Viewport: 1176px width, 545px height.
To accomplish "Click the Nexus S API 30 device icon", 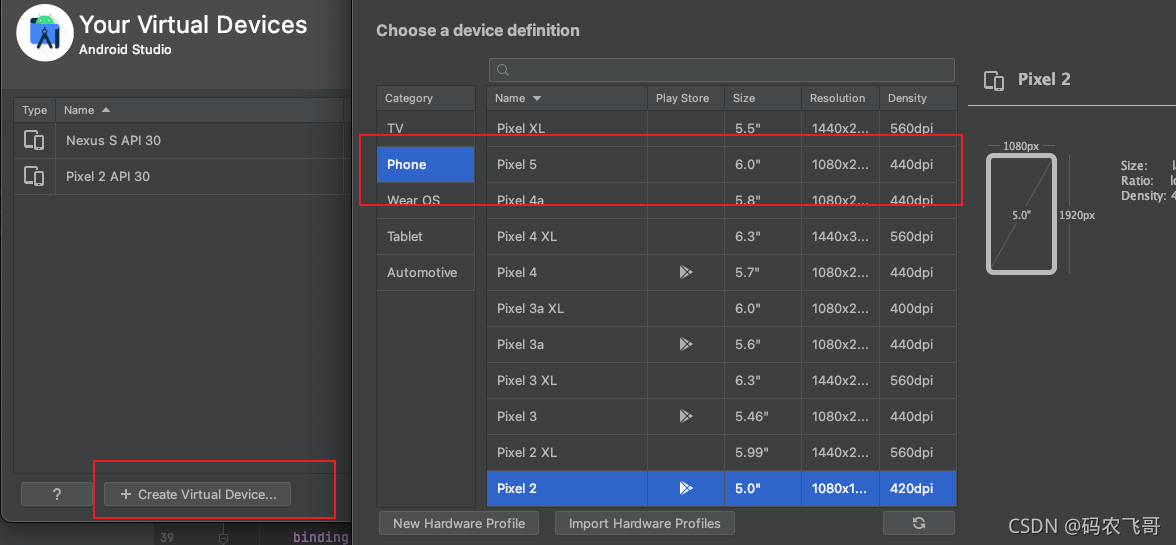I will [34, 140].
